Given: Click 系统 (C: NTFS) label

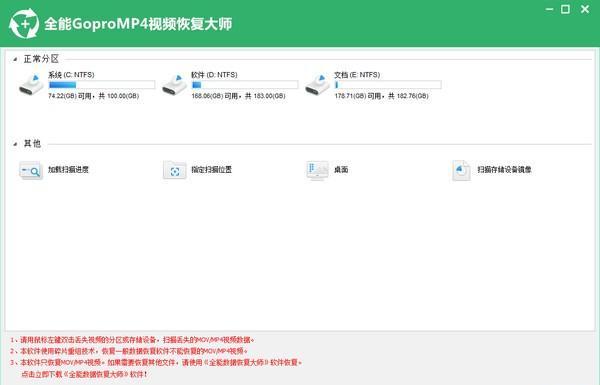Looking at the screenshot, I should click(71, 75).
